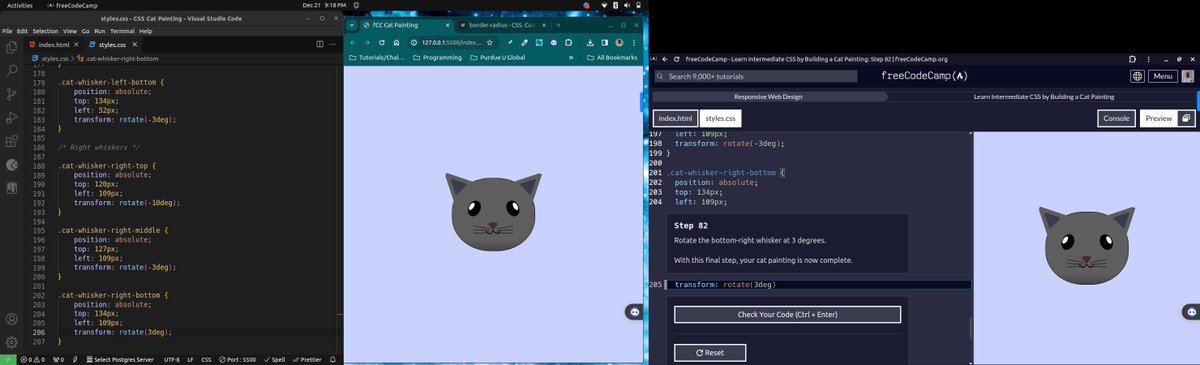Open the LF end-of-line selector
Screen dimensions: 1200x365
[190, 359]
